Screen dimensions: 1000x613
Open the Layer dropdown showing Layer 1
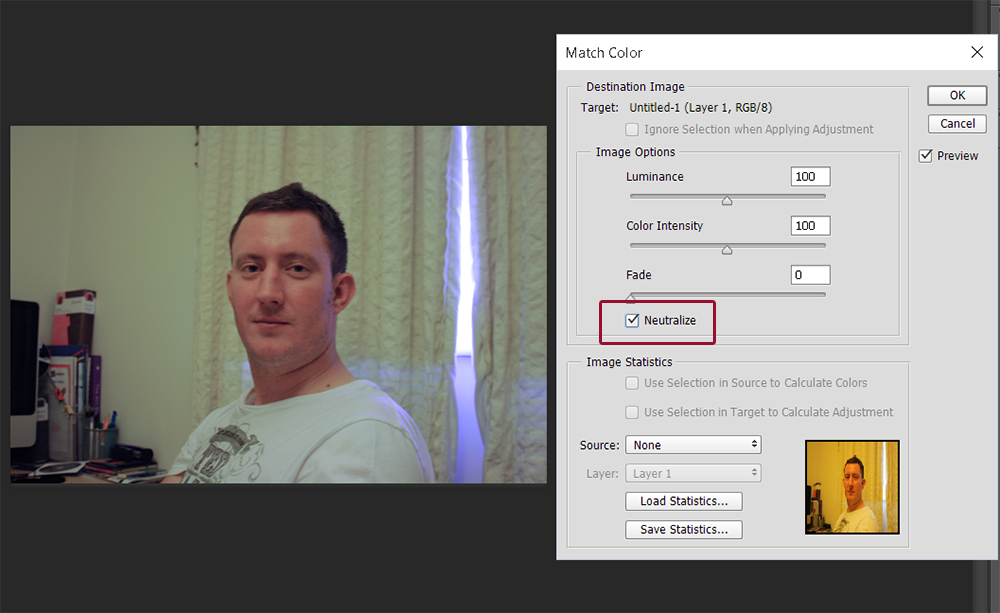point(693,473)
